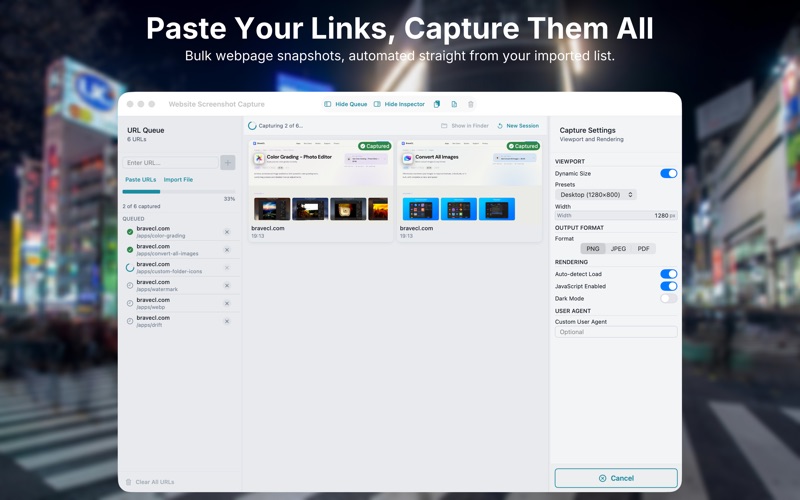Click the 2 of 6 captured status text
This screenshot has height=500, width=800.
(141, 207)
